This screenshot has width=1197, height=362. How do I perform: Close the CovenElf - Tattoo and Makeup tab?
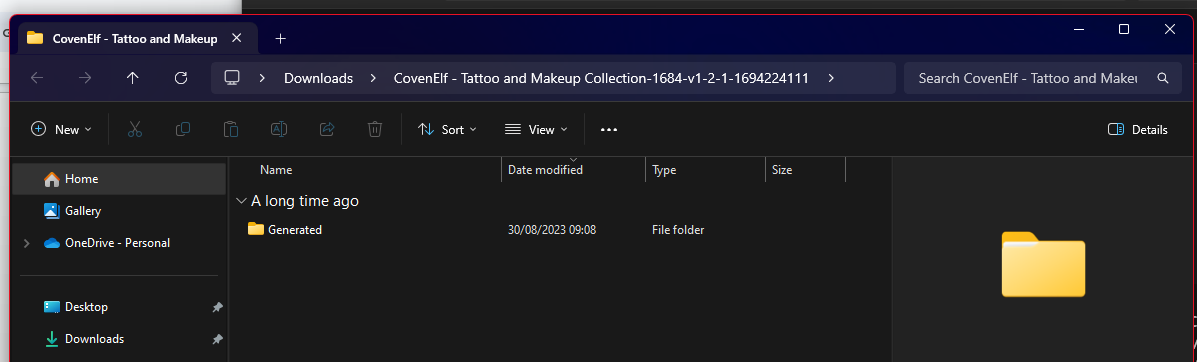click(237, 38)
